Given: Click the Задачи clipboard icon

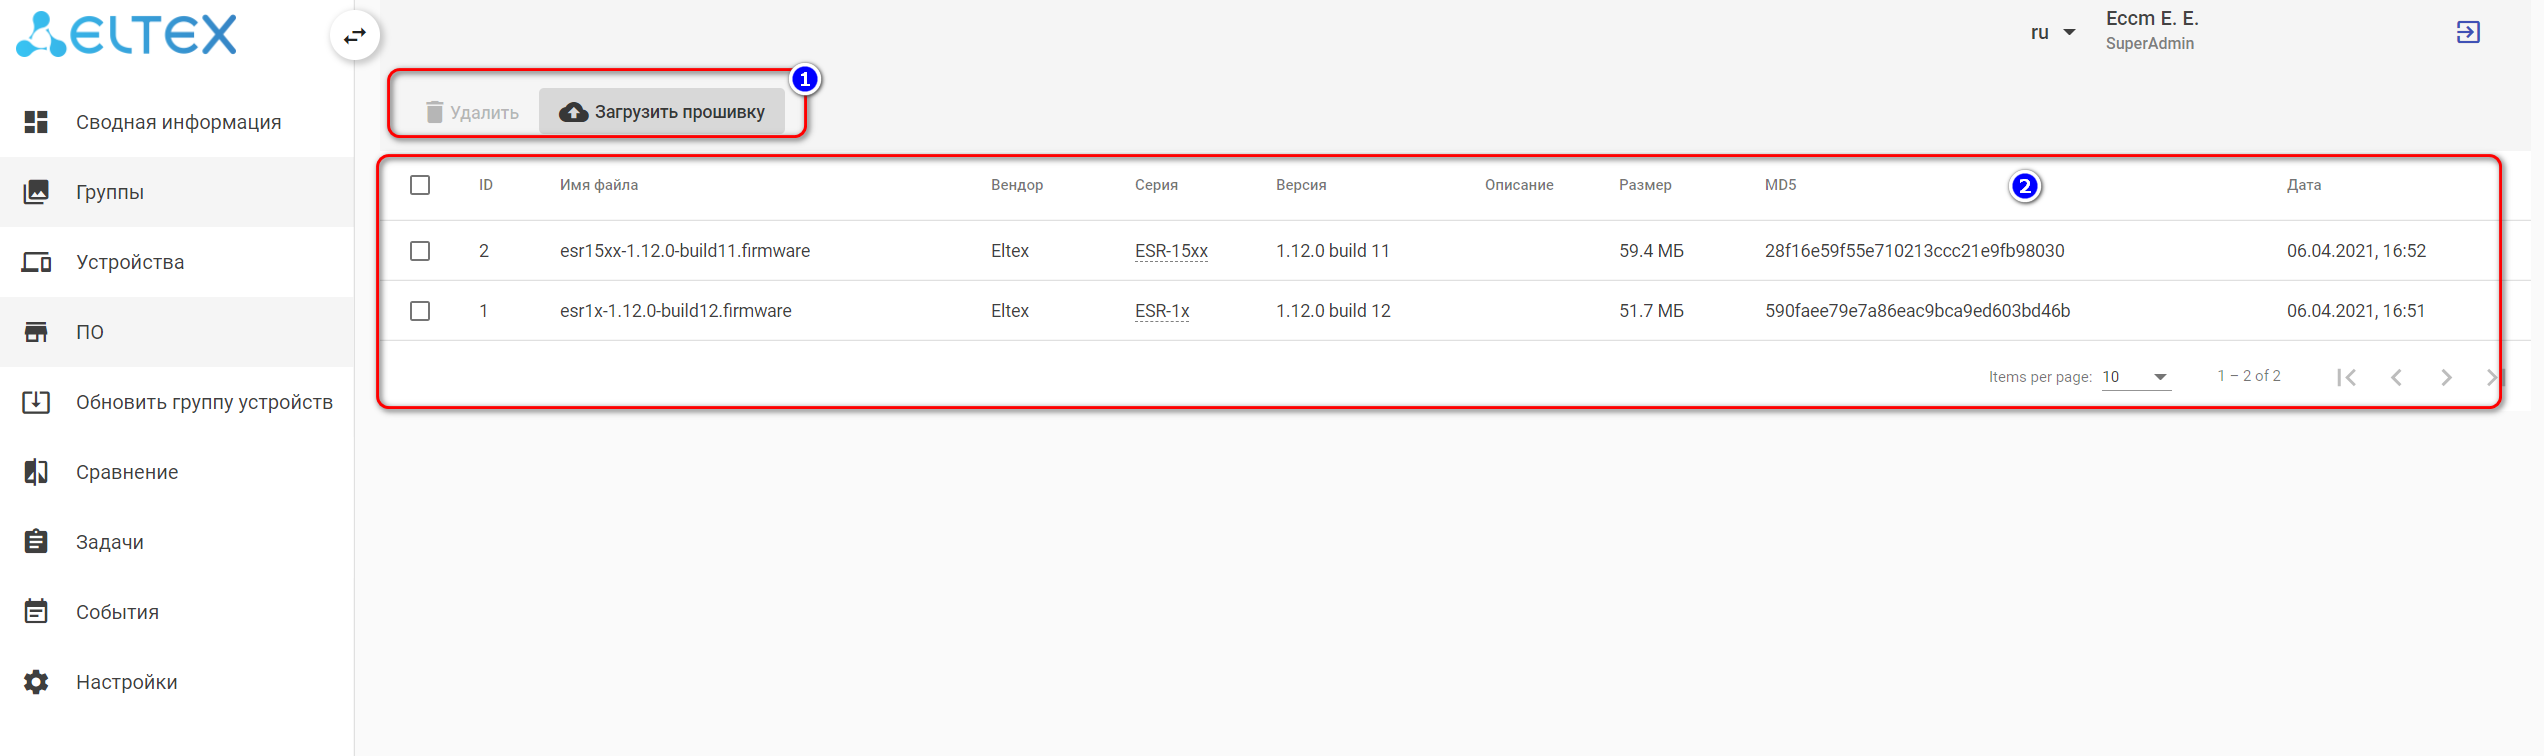Looking at the screenshot, I should pyautogui.click(x=36, y=542).
